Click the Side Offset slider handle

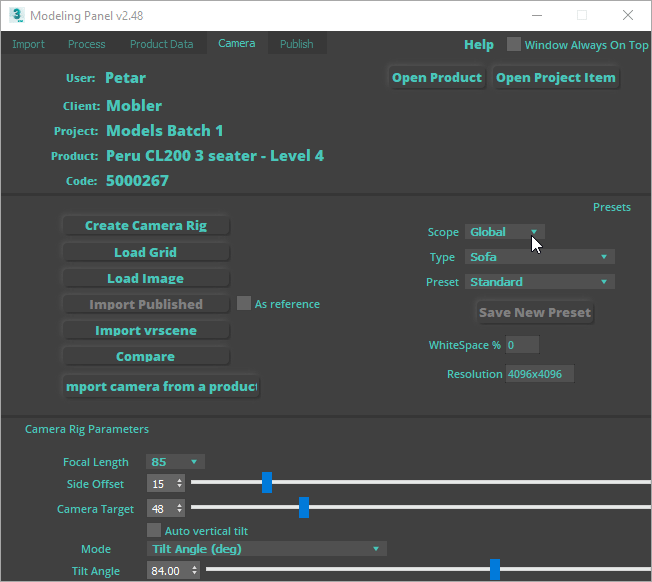coord(267,483)
